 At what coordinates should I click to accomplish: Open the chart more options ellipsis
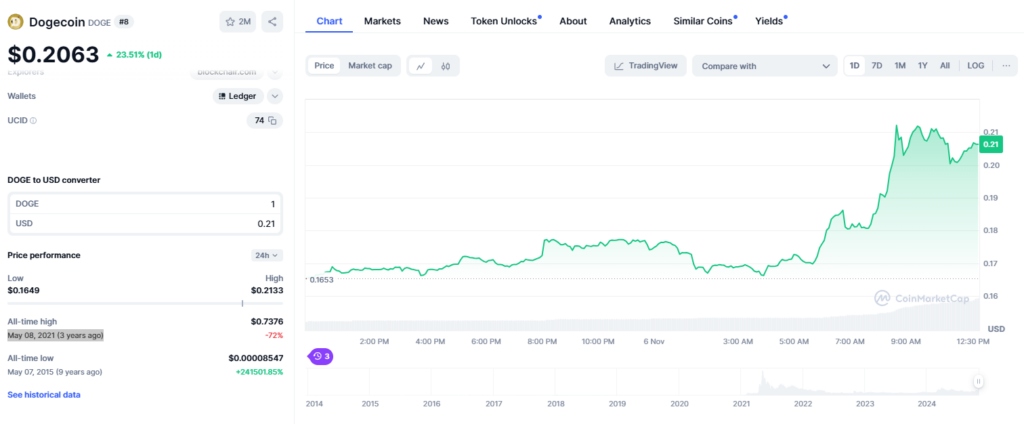1006,66
